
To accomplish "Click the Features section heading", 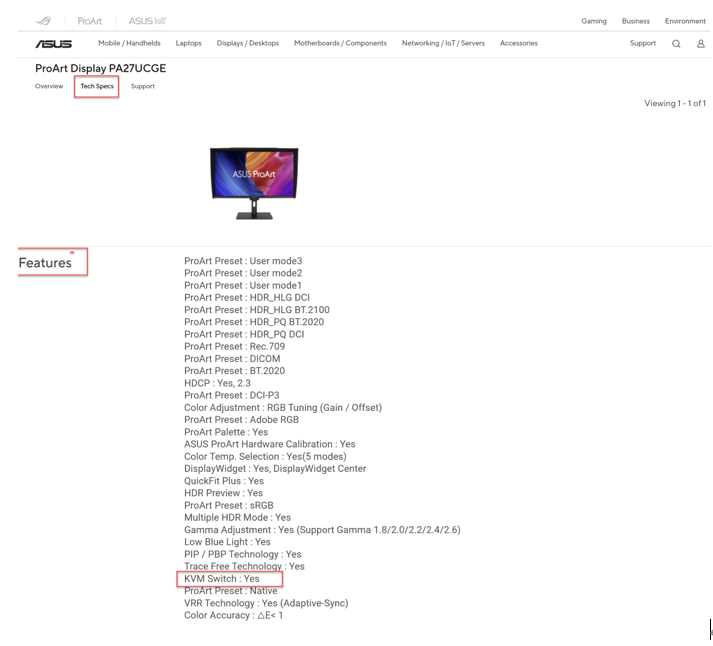I will [45, 263].
